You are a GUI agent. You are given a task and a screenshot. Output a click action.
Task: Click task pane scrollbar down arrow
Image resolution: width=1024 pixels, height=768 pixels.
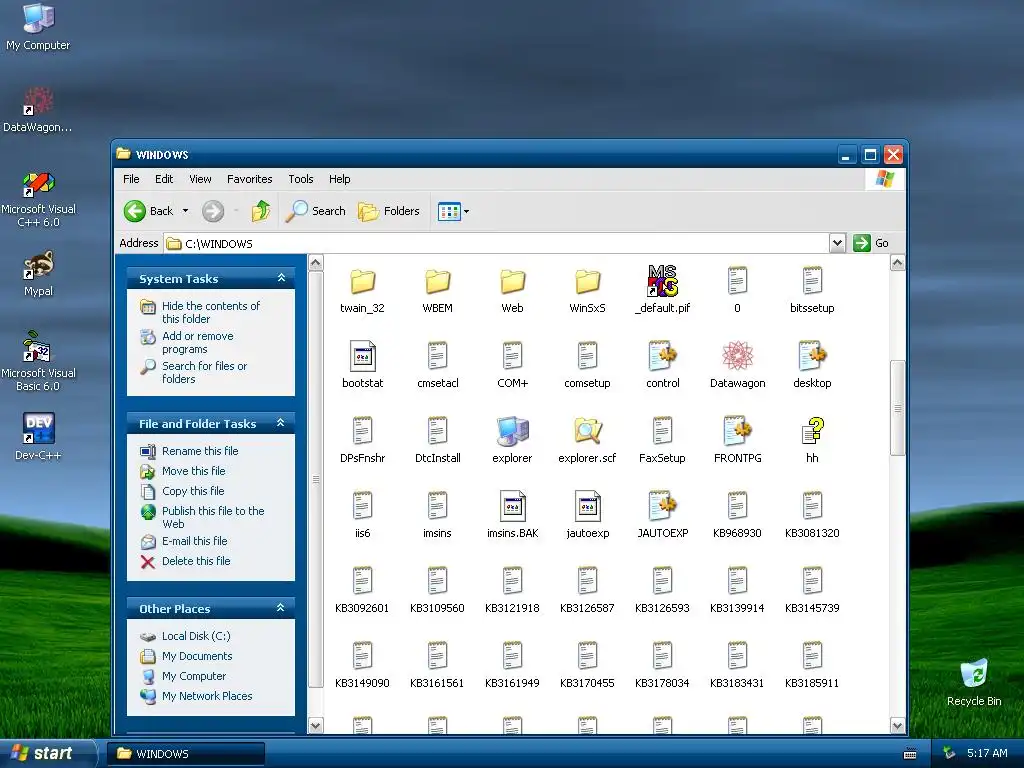(x=315, y=726)
